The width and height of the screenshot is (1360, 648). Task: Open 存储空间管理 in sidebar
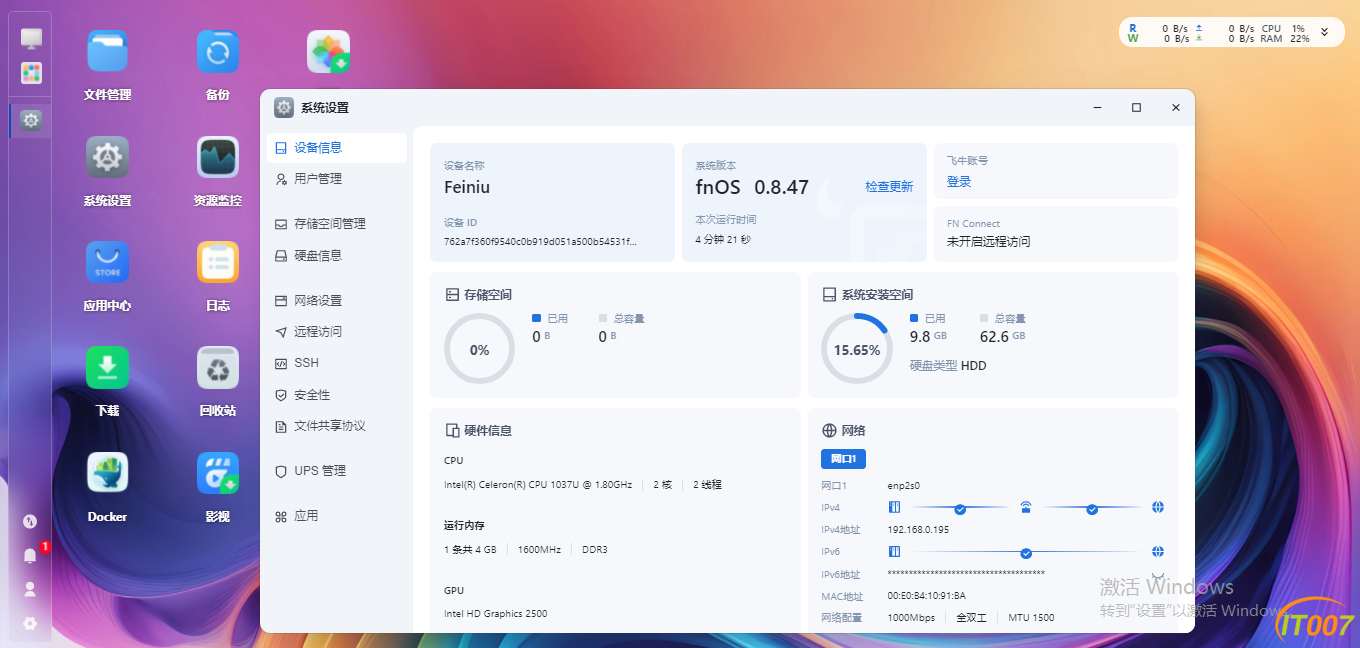click(x=337, y=224)
